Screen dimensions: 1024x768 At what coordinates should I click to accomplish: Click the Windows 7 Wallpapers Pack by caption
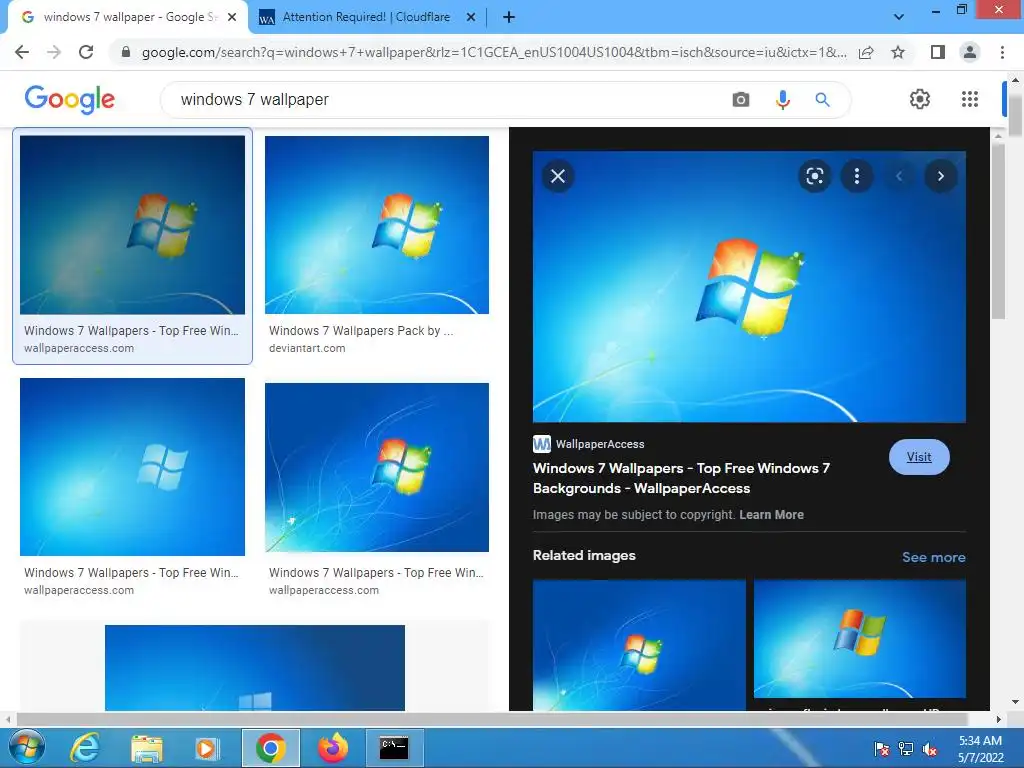click(x=360, y=330)
